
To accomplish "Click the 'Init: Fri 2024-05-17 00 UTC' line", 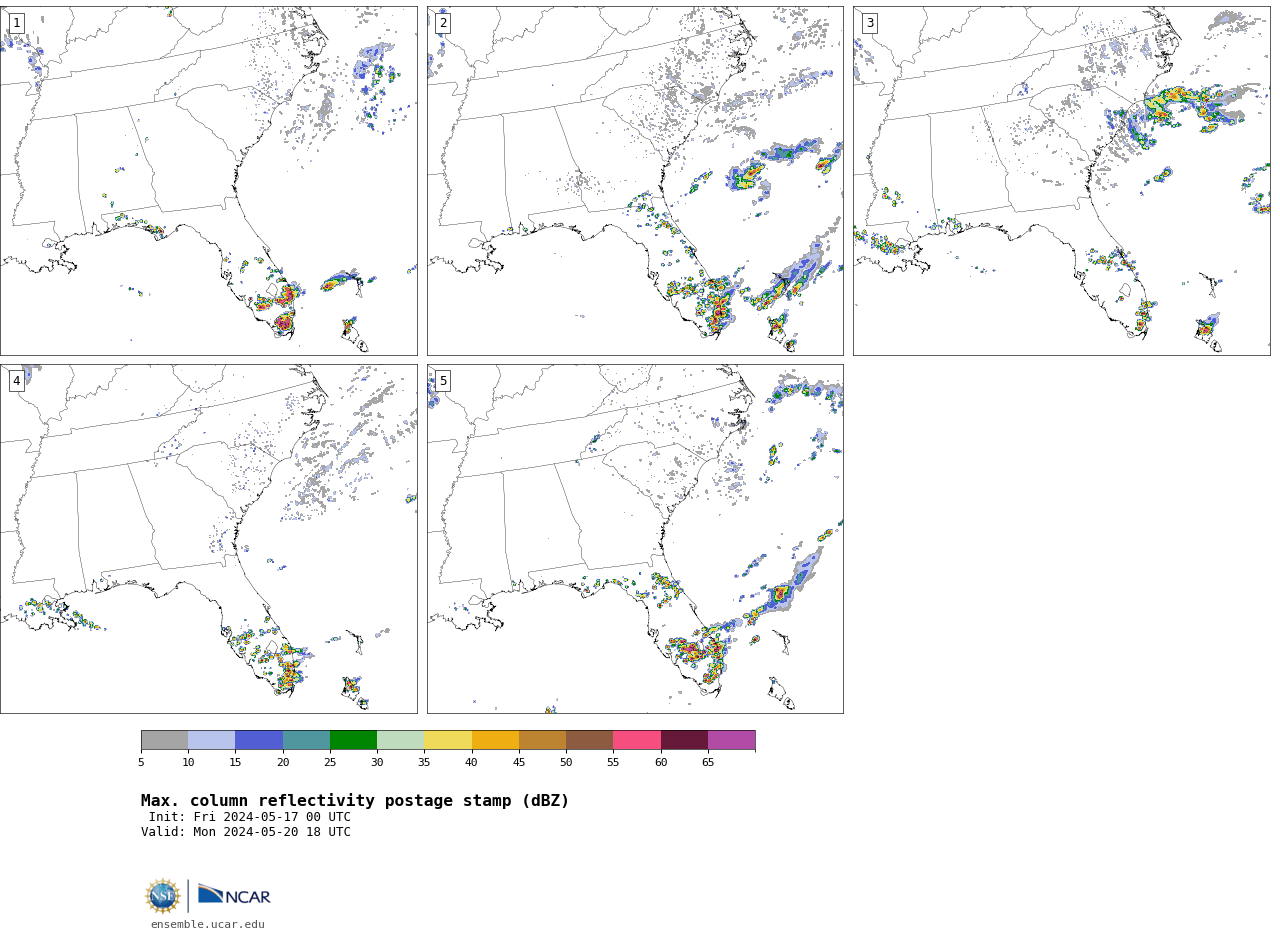I will point(250,817).
